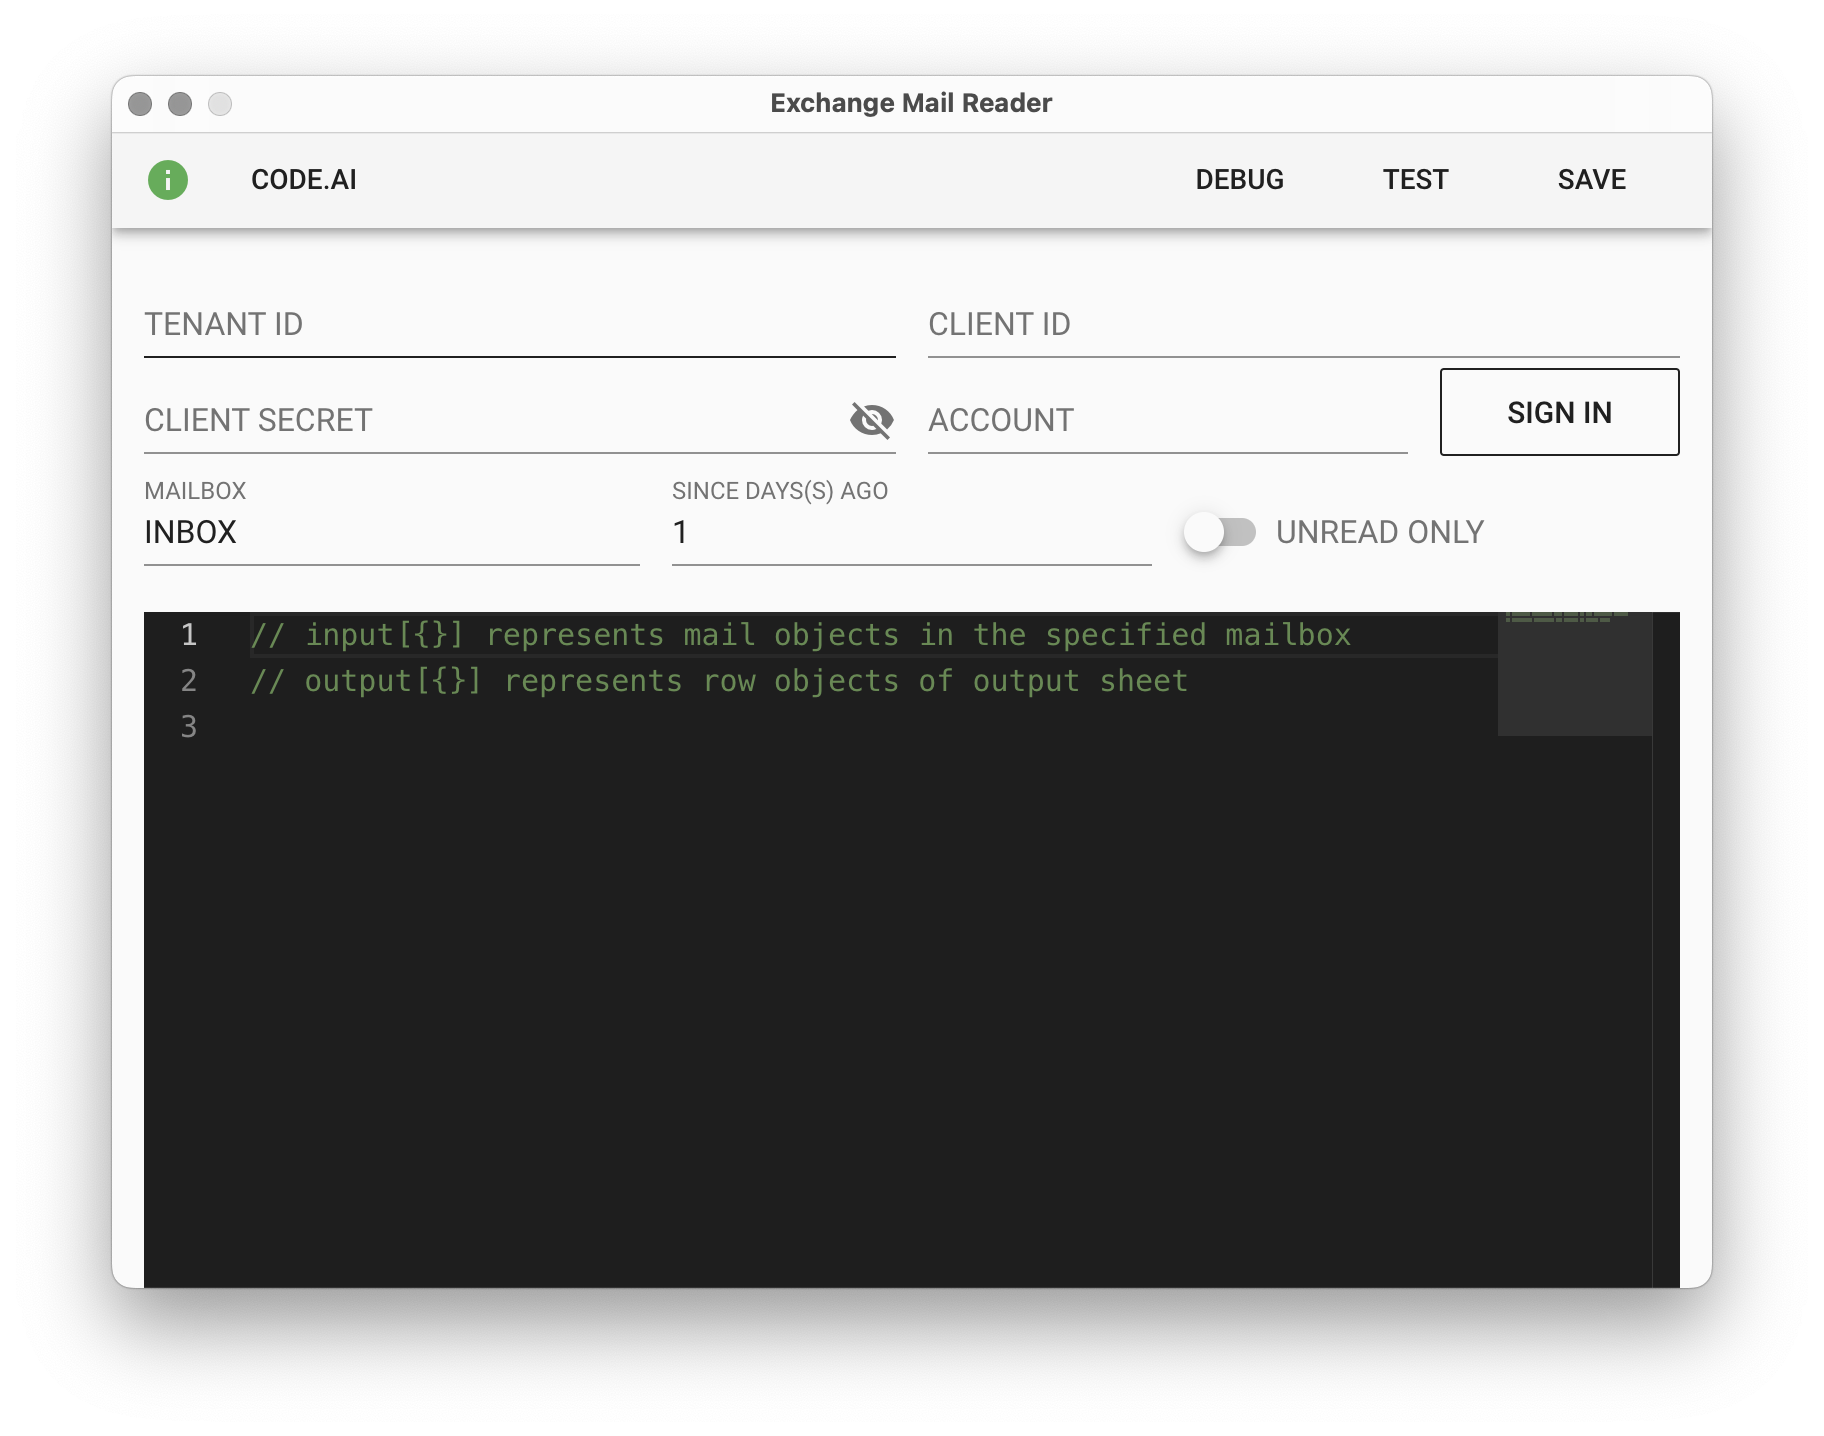Click the green info icon
Screen dimensions: 1824x1436
[x=168, y=180]
